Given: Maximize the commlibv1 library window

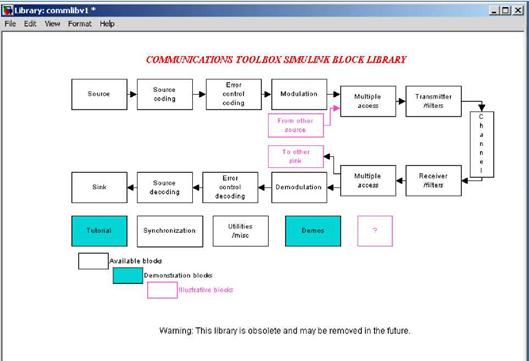Looking at the screenshot, I should [505, 10].
